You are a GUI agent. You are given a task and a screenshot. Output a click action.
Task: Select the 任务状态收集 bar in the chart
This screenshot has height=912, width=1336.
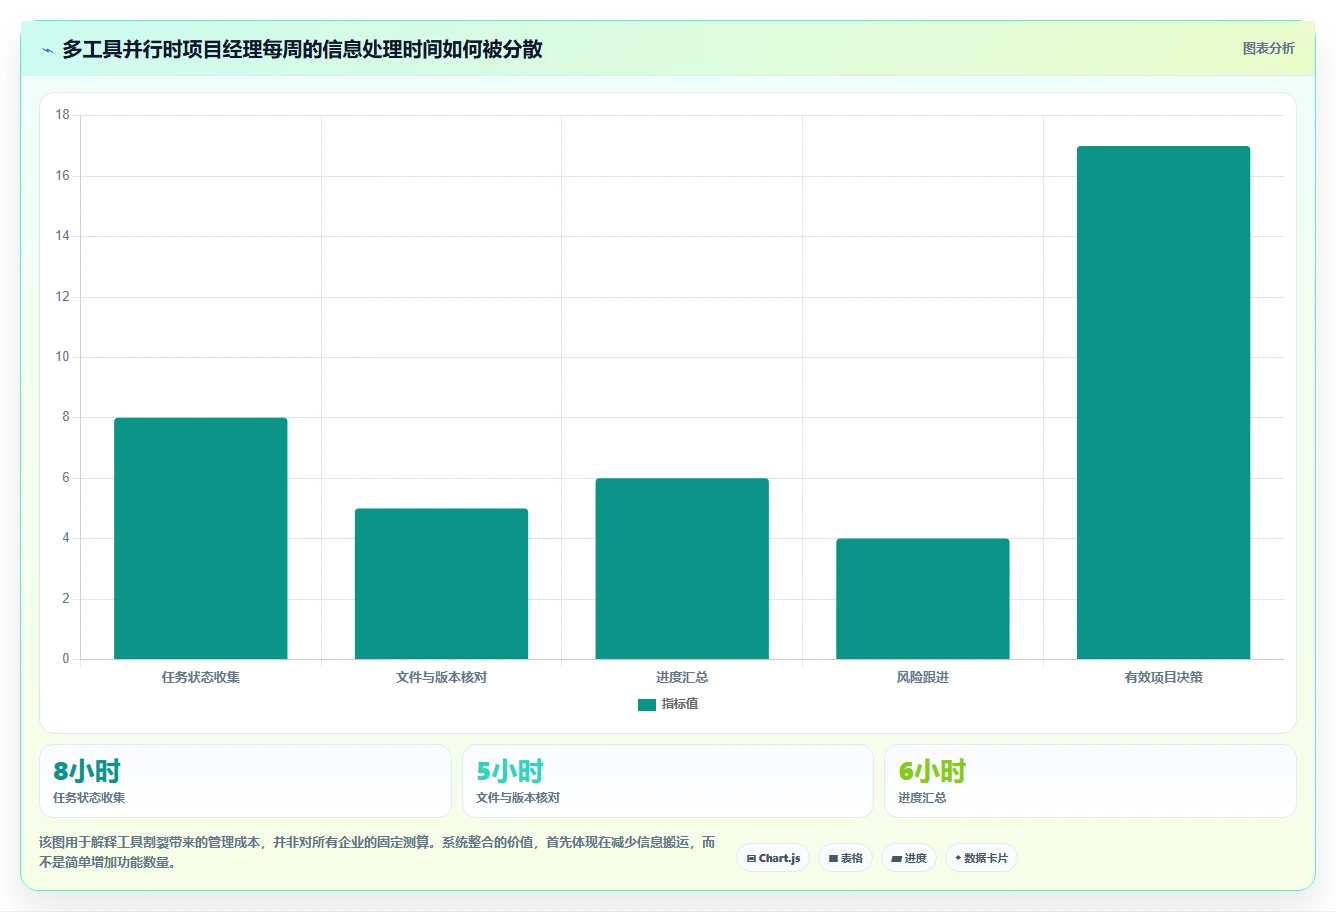pos(201,538)
